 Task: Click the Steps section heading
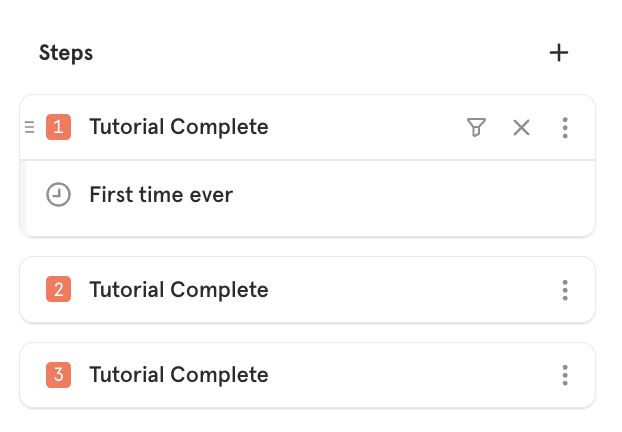[x=66, y=53]
